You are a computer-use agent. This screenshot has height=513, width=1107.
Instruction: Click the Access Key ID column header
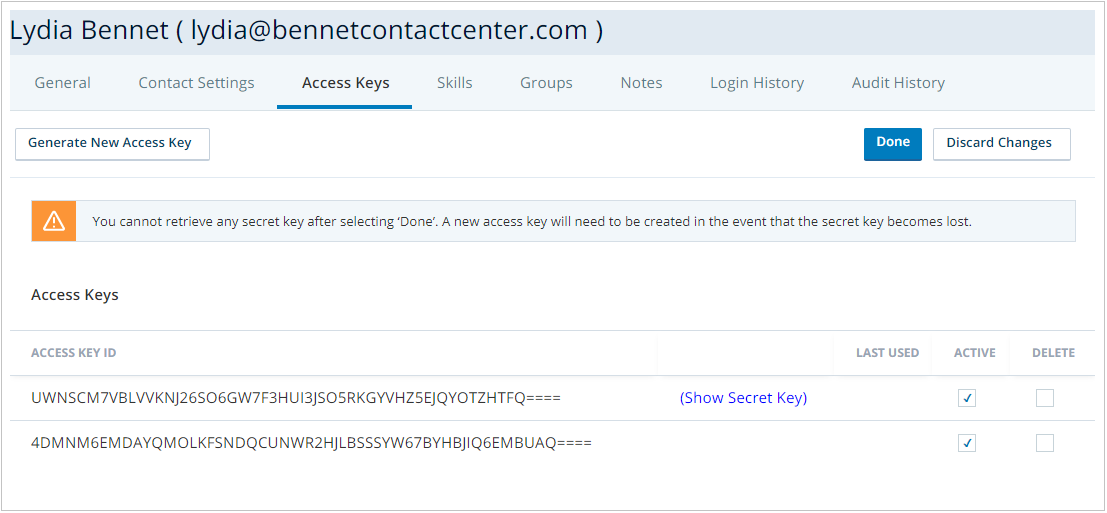[74, 353]
